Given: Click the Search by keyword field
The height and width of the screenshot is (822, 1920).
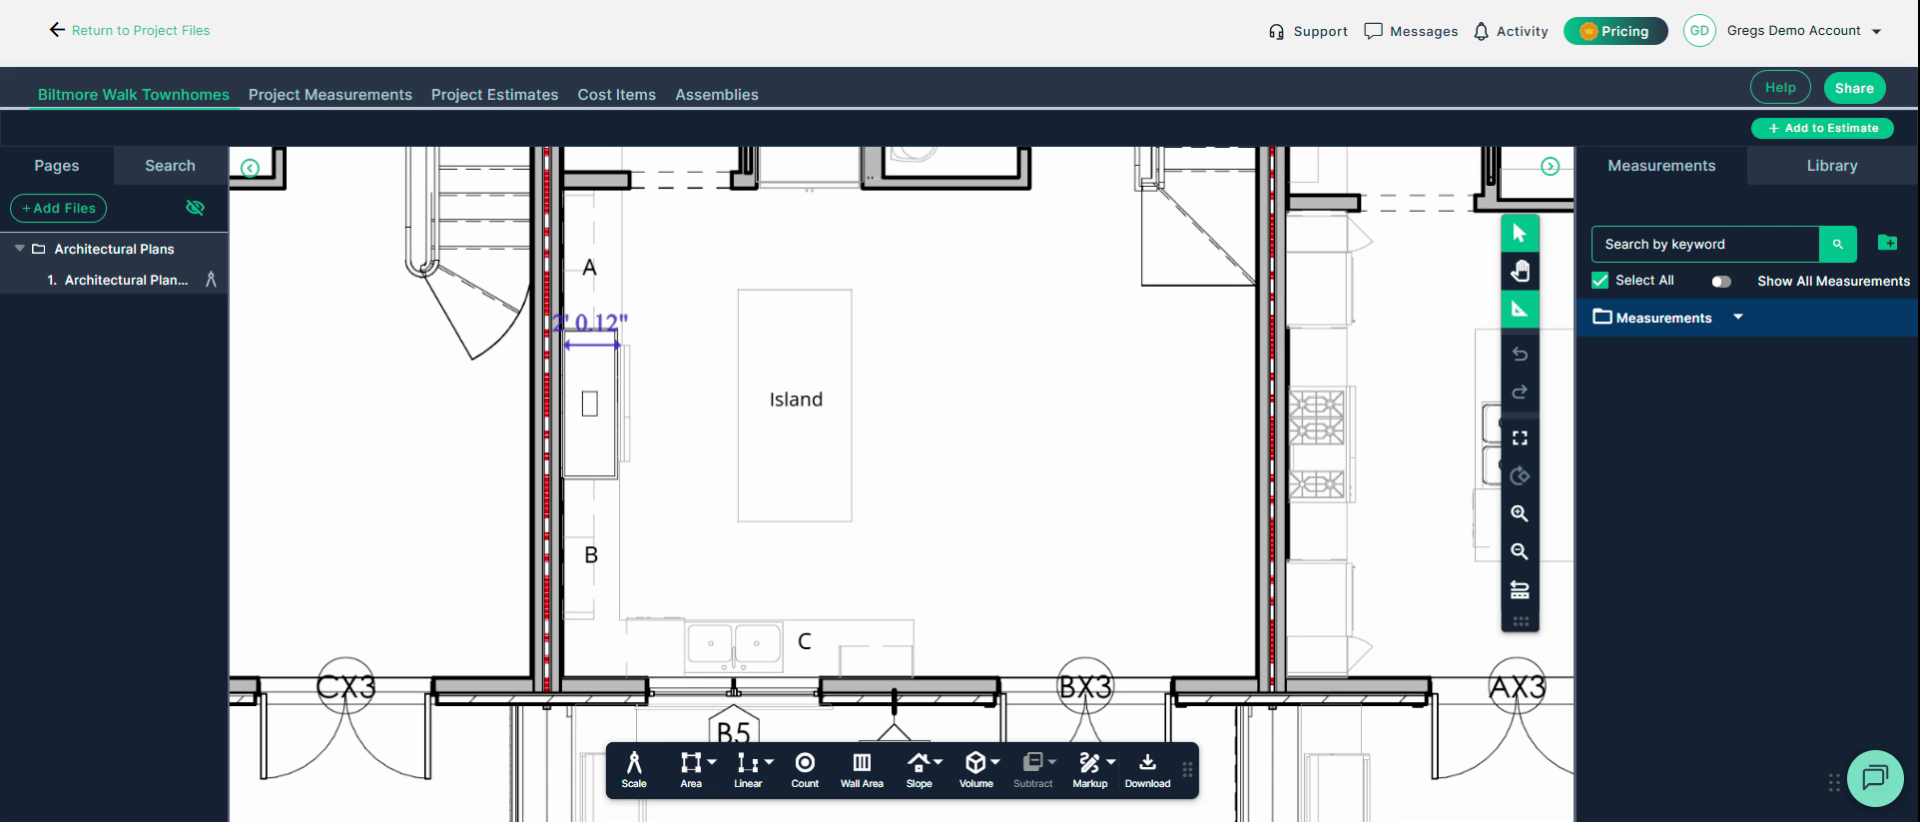Looking at the screenshot, I should coord(1705,244).
